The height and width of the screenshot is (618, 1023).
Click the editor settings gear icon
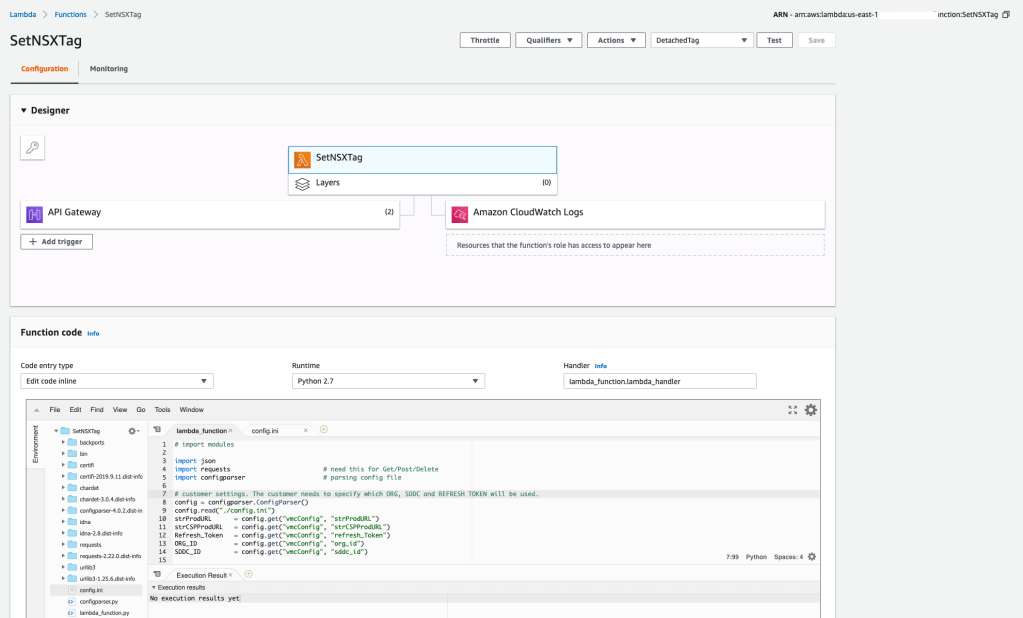pyautogui.click(x=810, y=409)
